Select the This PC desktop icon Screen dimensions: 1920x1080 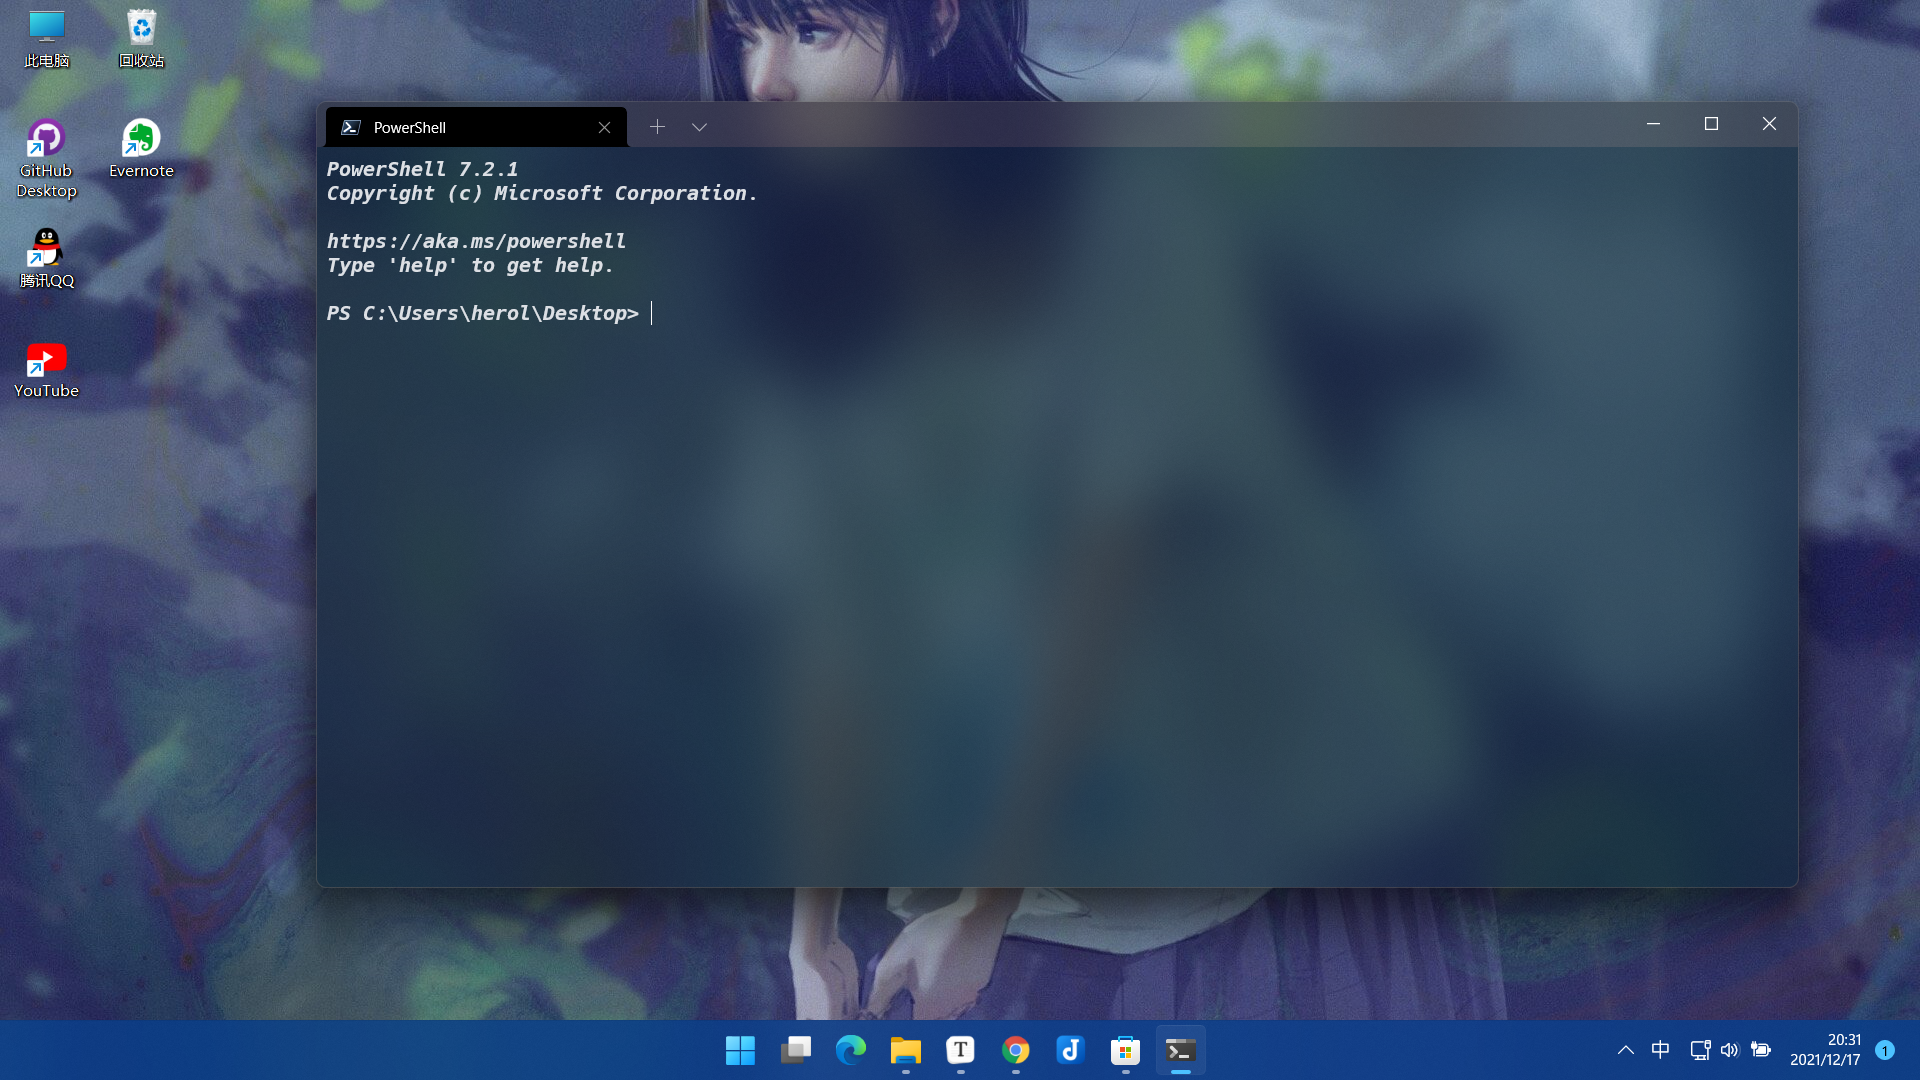point(46,39)
